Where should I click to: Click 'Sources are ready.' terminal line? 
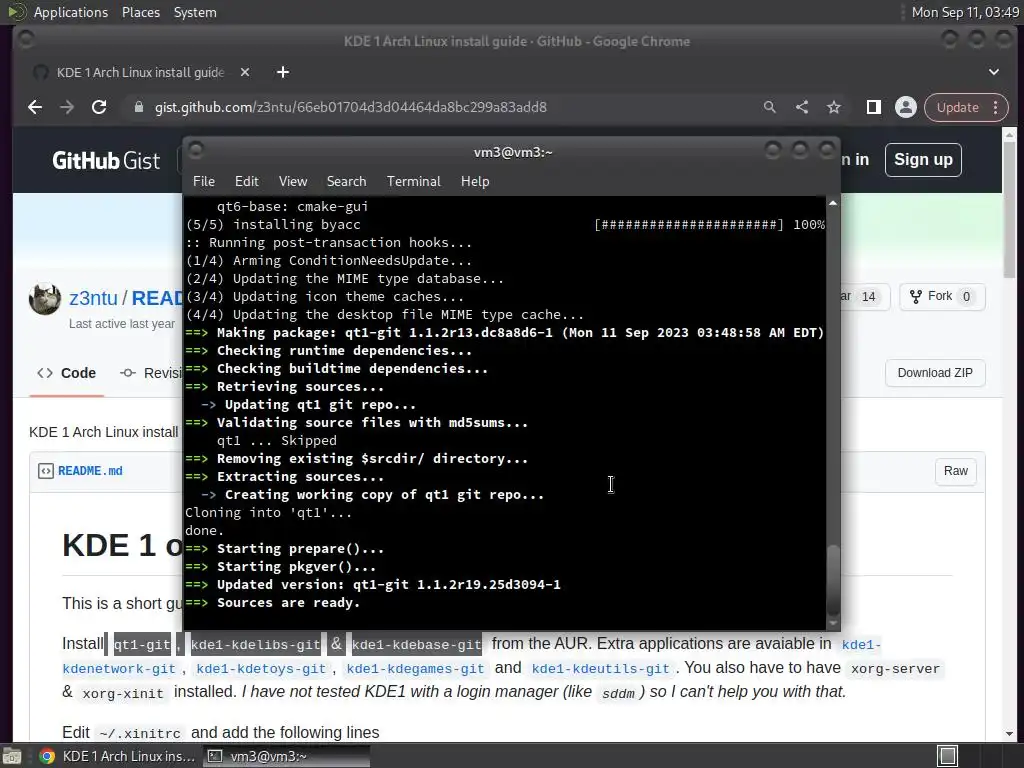tap(288, 603)
